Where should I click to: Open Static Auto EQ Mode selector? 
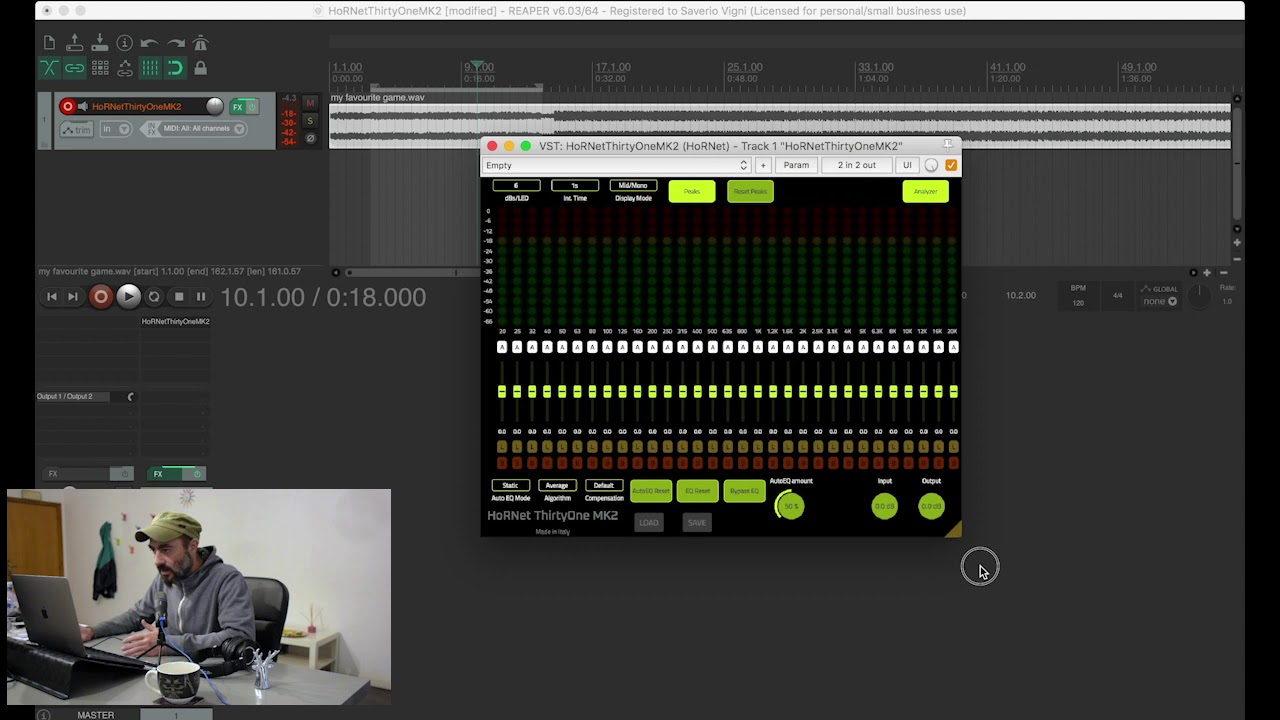(510, 486)
